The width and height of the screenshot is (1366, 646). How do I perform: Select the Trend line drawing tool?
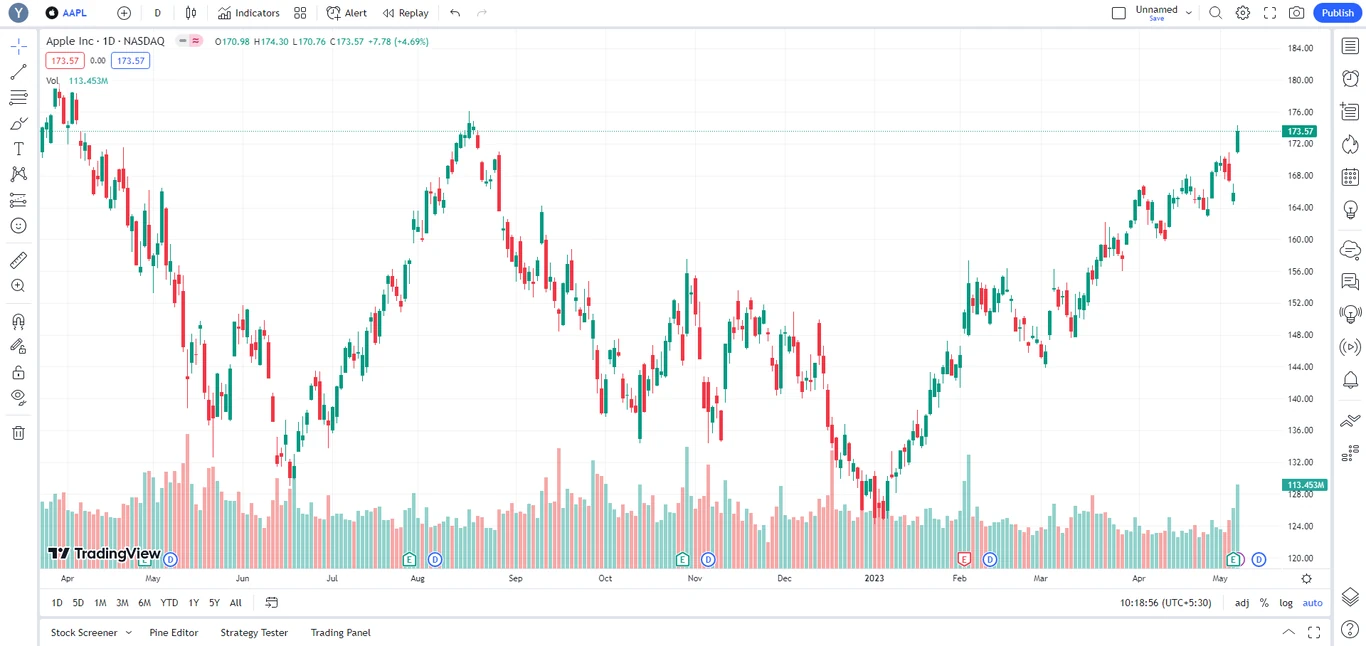18,72
